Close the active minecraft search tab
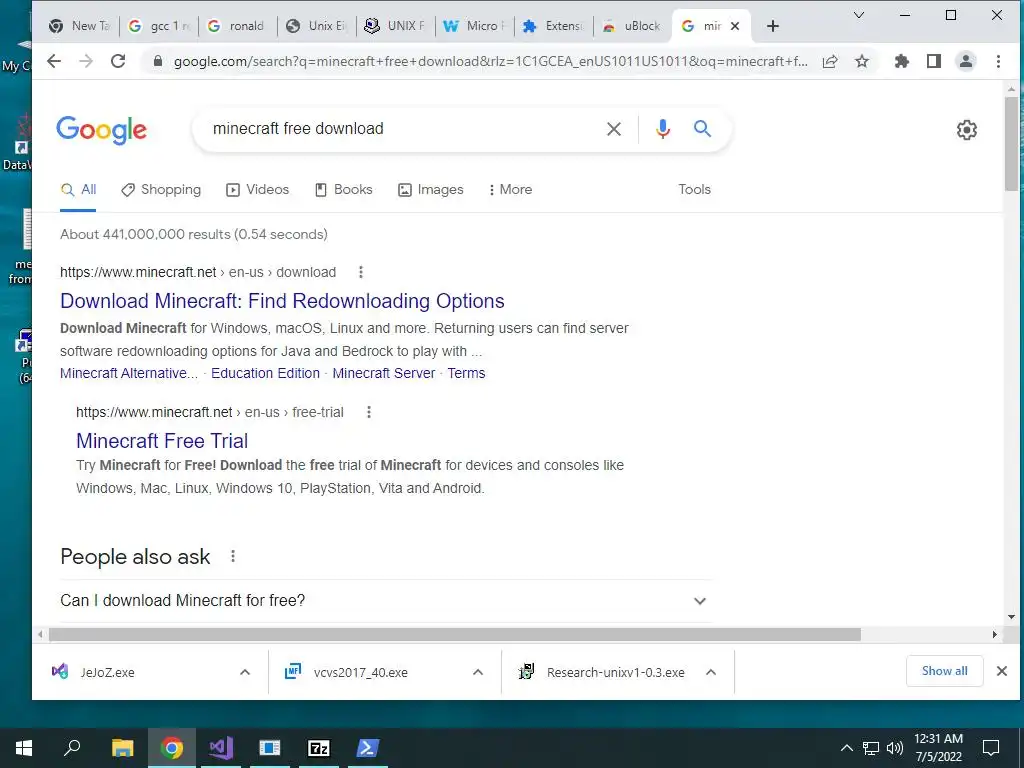The width and height of the screenshot is (1024, 768). 735,26
